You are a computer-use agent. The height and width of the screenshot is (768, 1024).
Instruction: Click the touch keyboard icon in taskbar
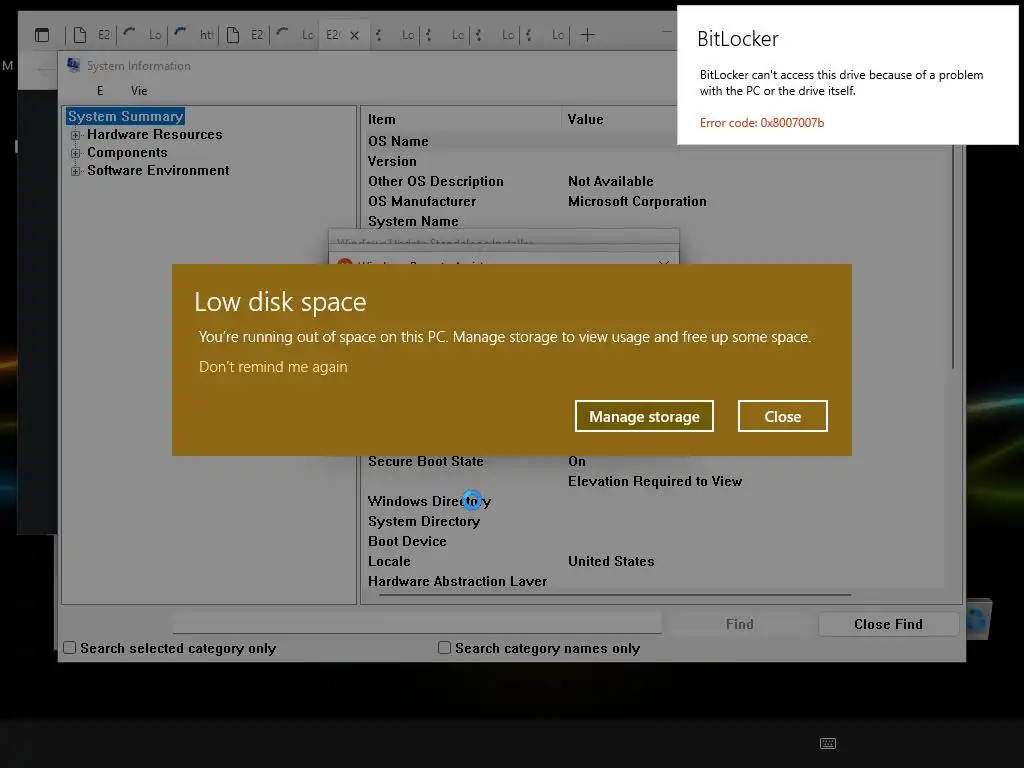coord(827,743)
